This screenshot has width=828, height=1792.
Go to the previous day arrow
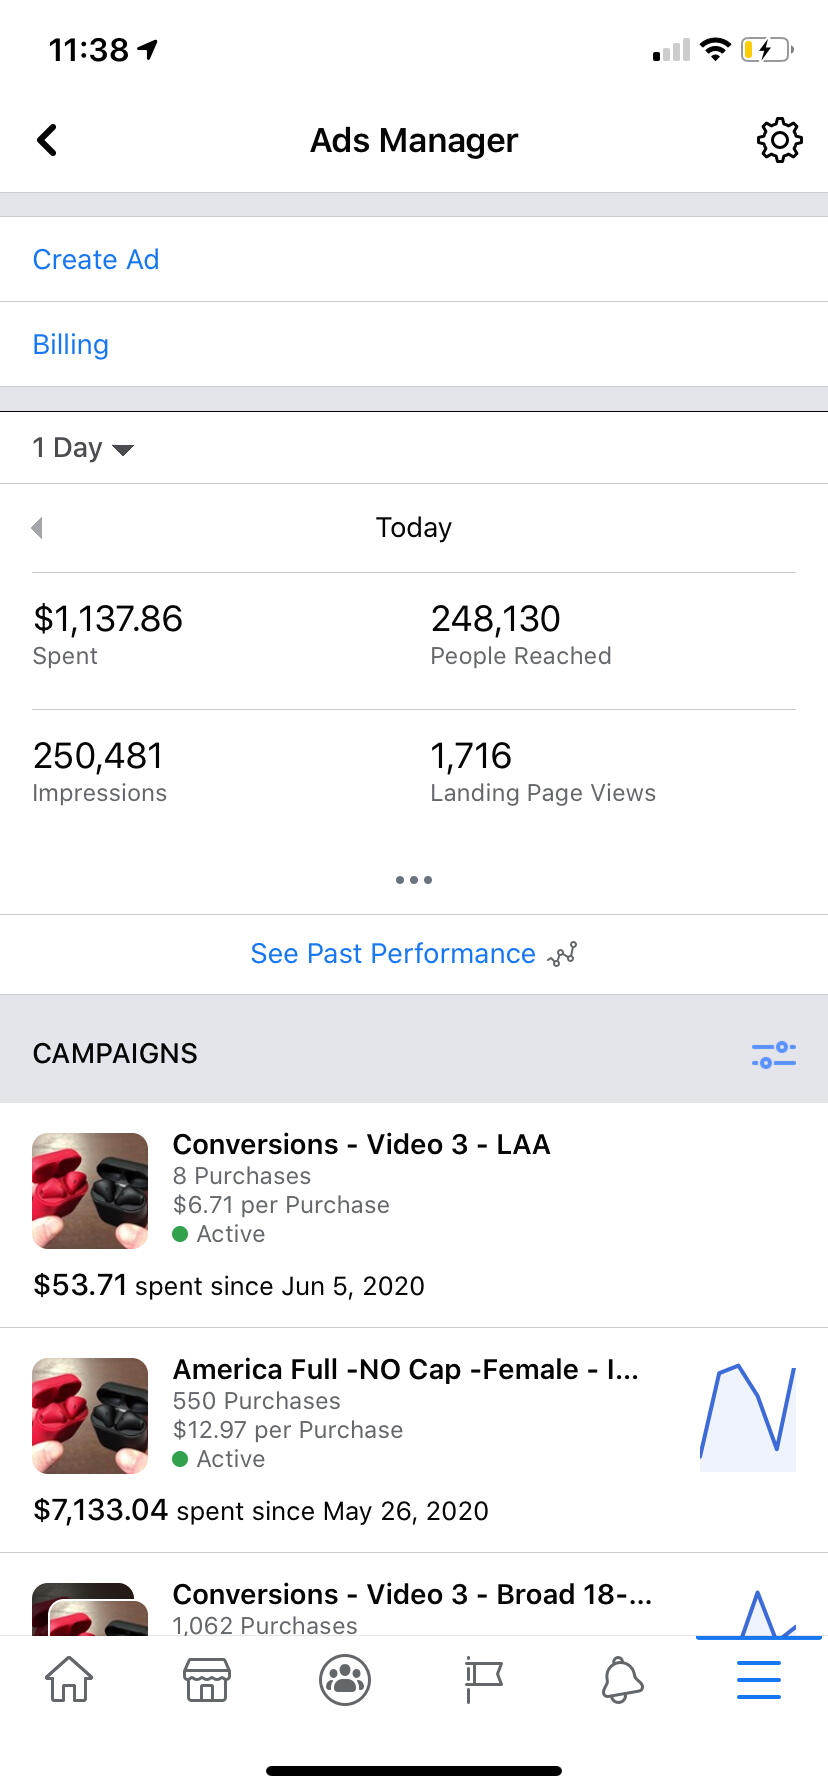38,528
